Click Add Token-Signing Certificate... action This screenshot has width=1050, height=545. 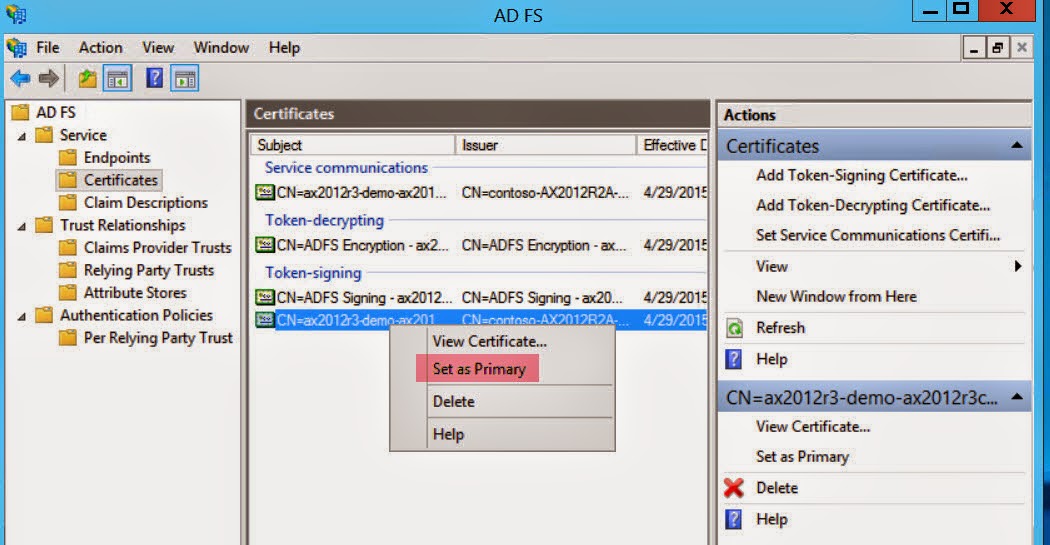(x=861, y=175)
